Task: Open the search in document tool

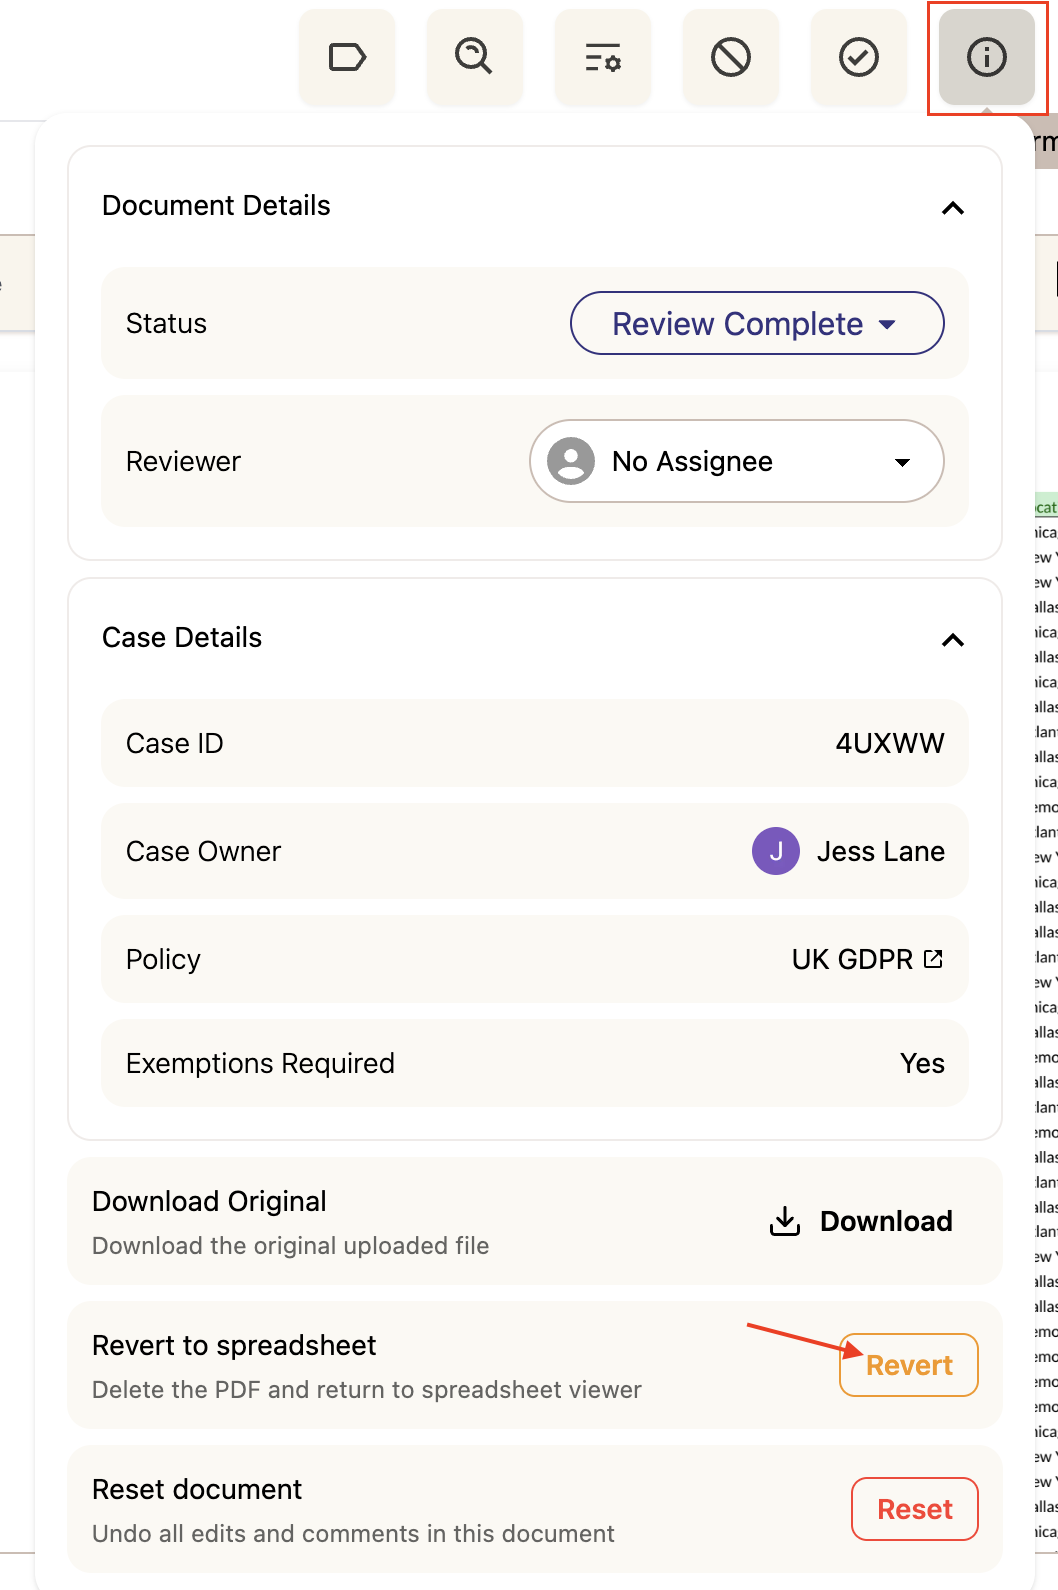Action: [475, 57]
